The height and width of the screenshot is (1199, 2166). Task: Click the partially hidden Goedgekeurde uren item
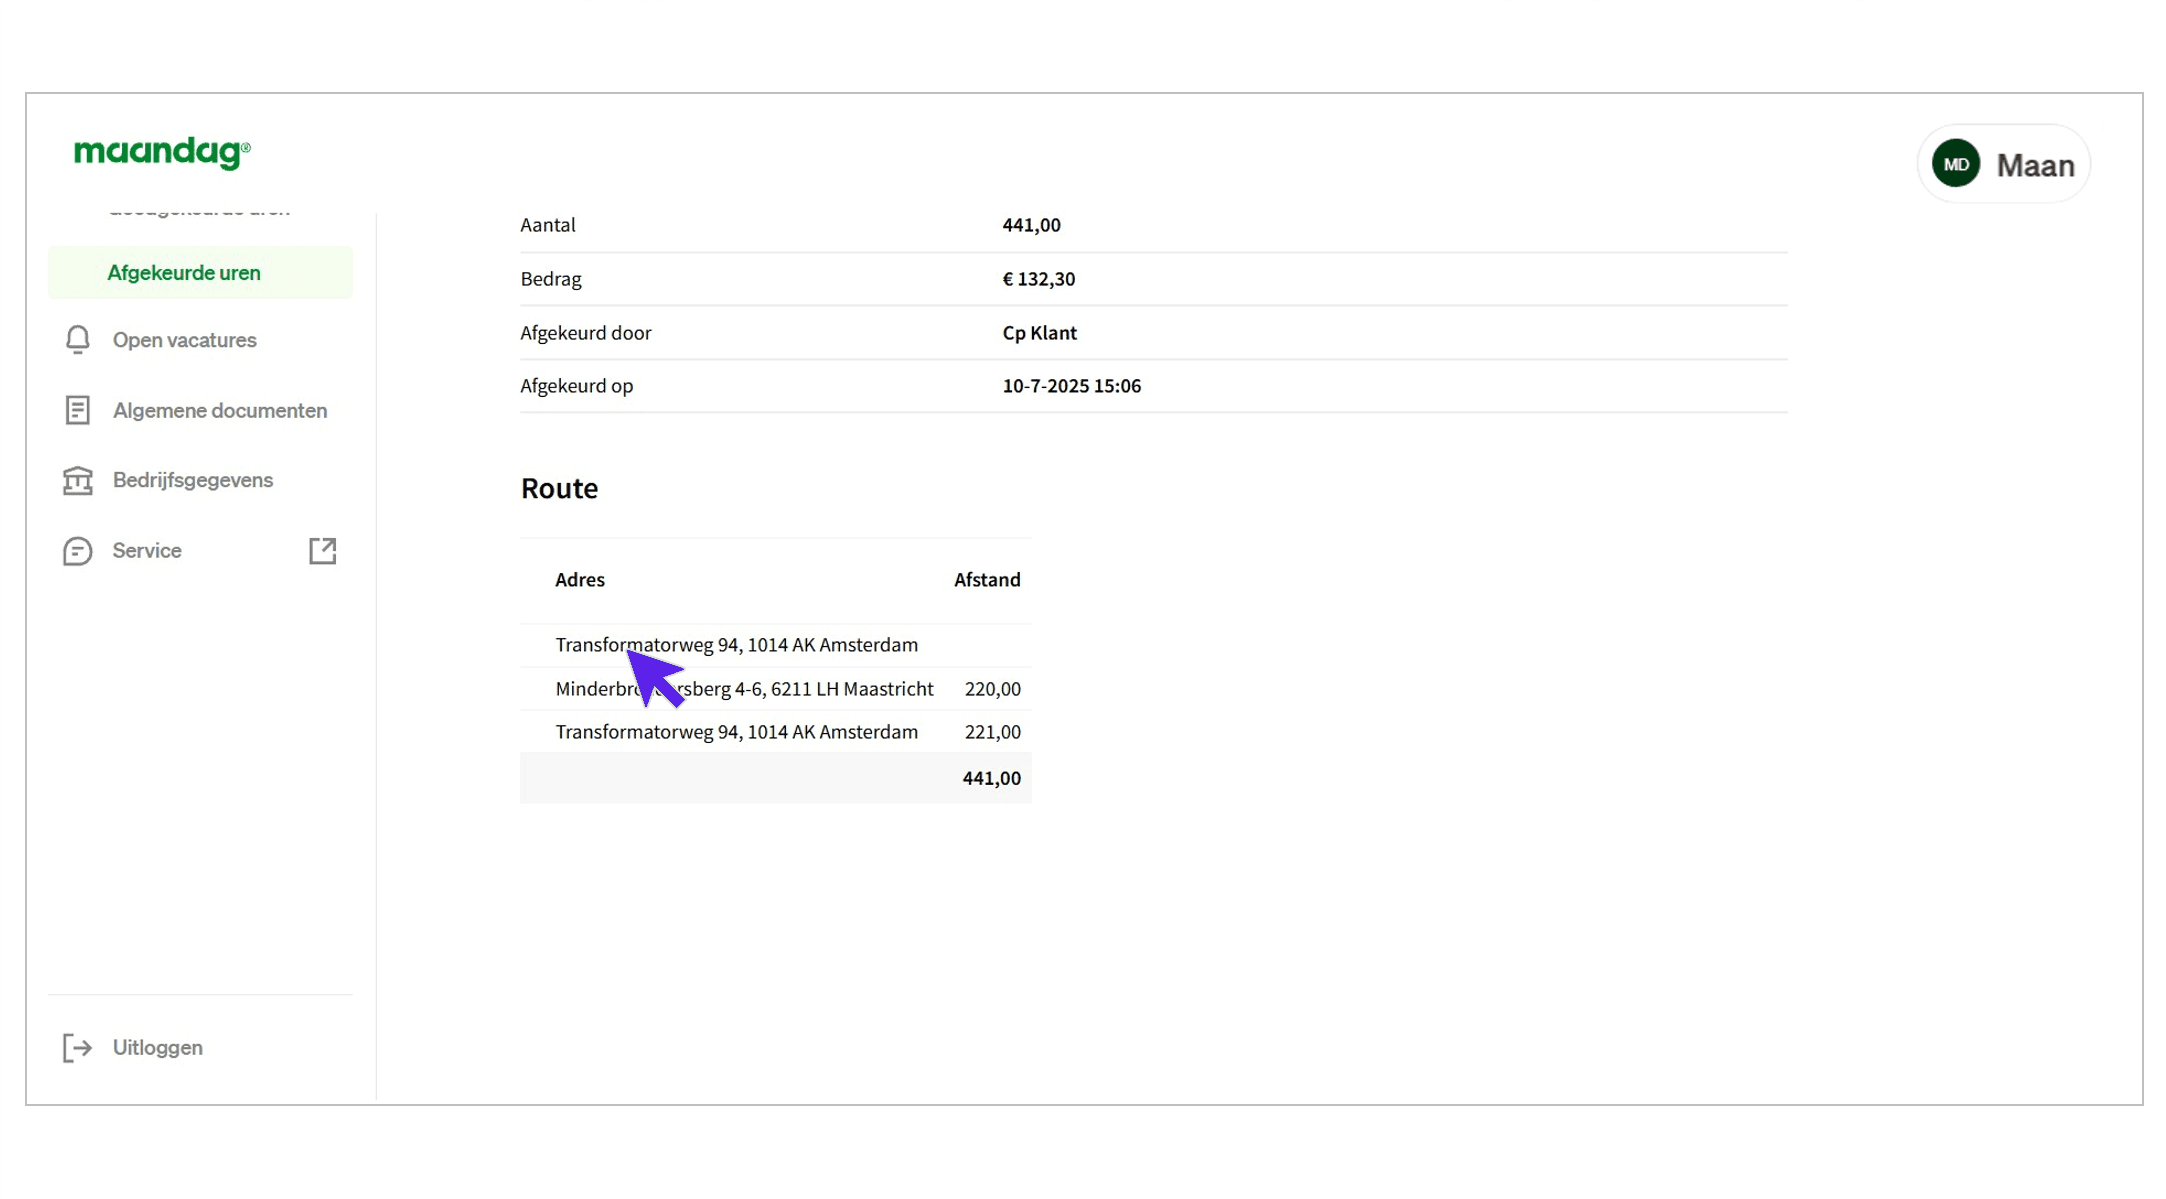click(199, 212)
